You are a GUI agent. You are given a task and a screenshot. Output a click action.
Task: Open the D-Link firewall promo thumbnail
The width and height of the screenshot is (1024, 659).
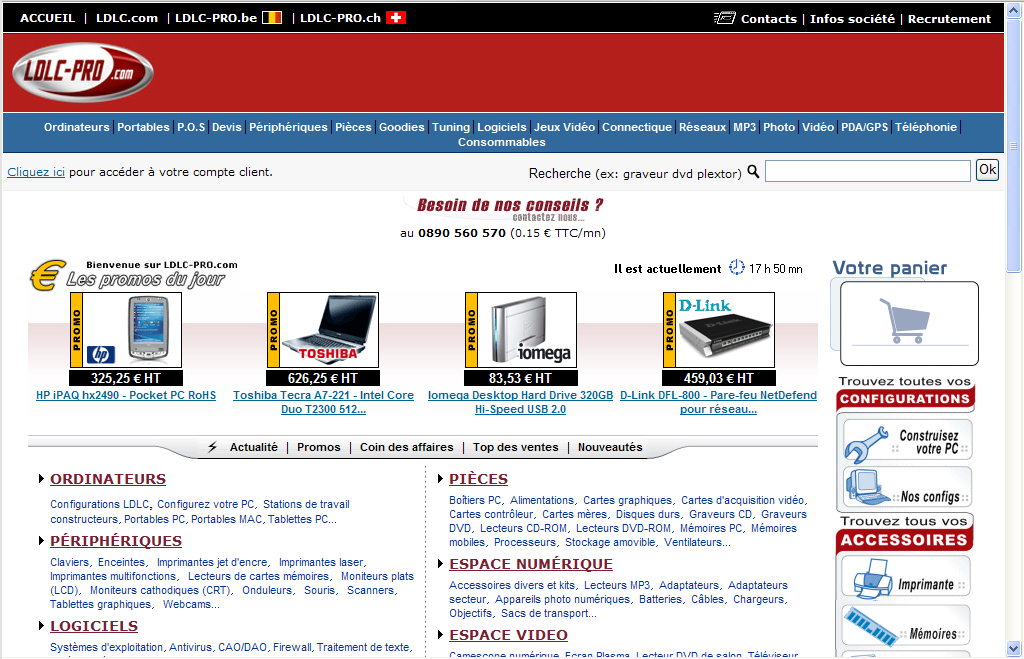pyautogui.click(x=718, y=330)
